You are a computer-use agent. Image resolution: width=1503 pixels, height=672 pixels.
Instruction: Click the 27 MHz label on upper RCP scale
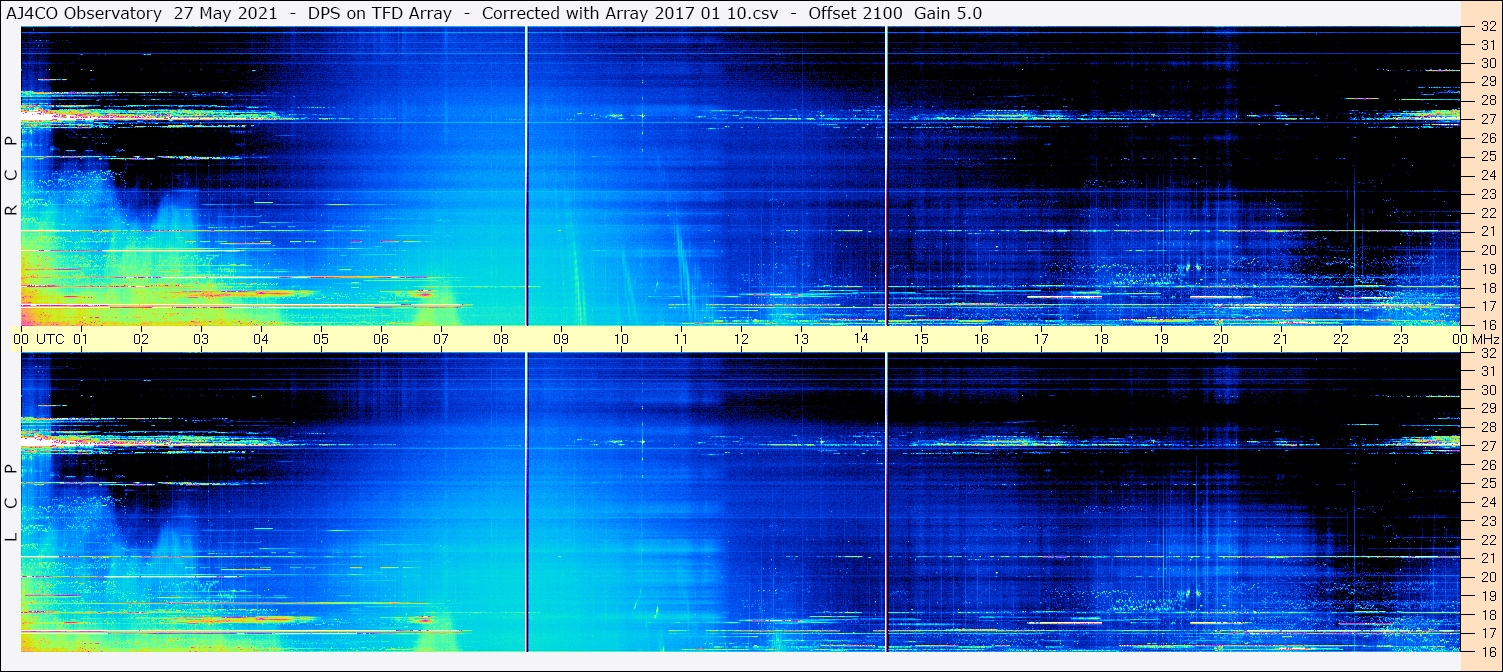click(1487, 119)
